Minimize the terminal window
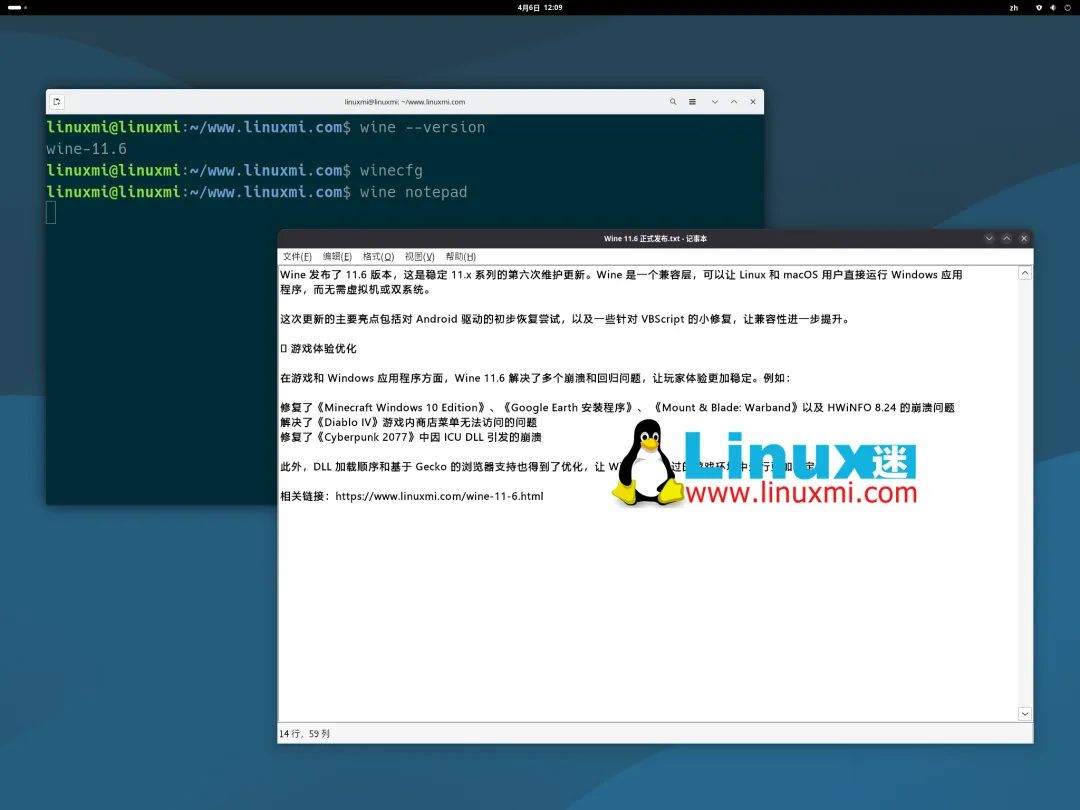Screen dimensions: 1080x810 coord(715,101)
